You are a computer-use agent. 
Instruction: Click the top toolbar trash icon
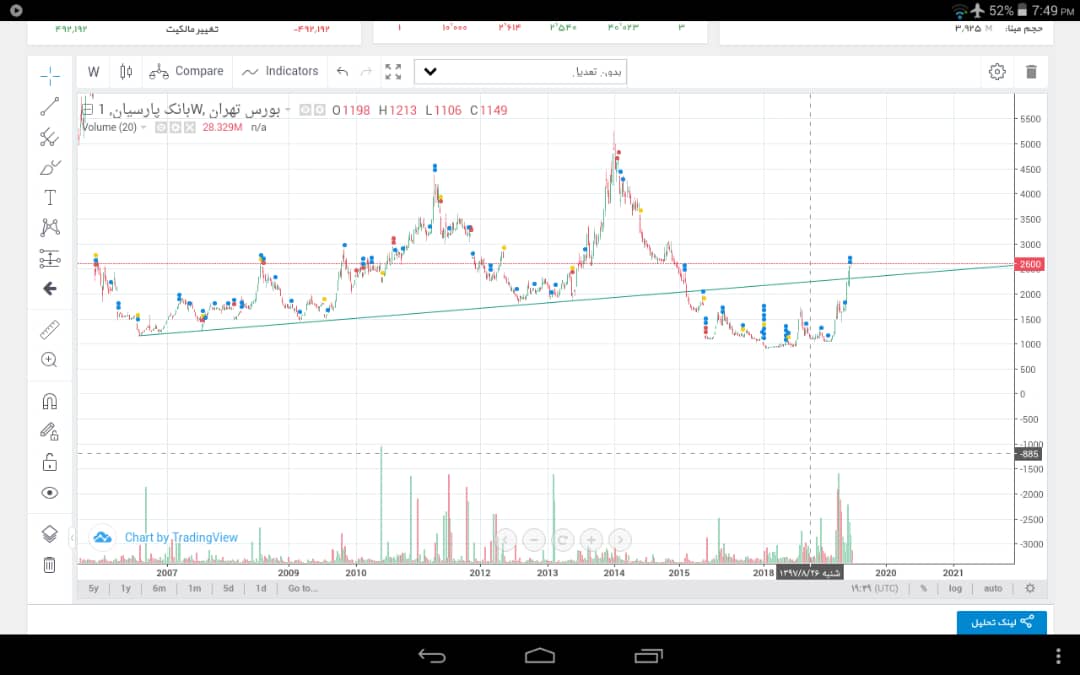point(1031,72)
